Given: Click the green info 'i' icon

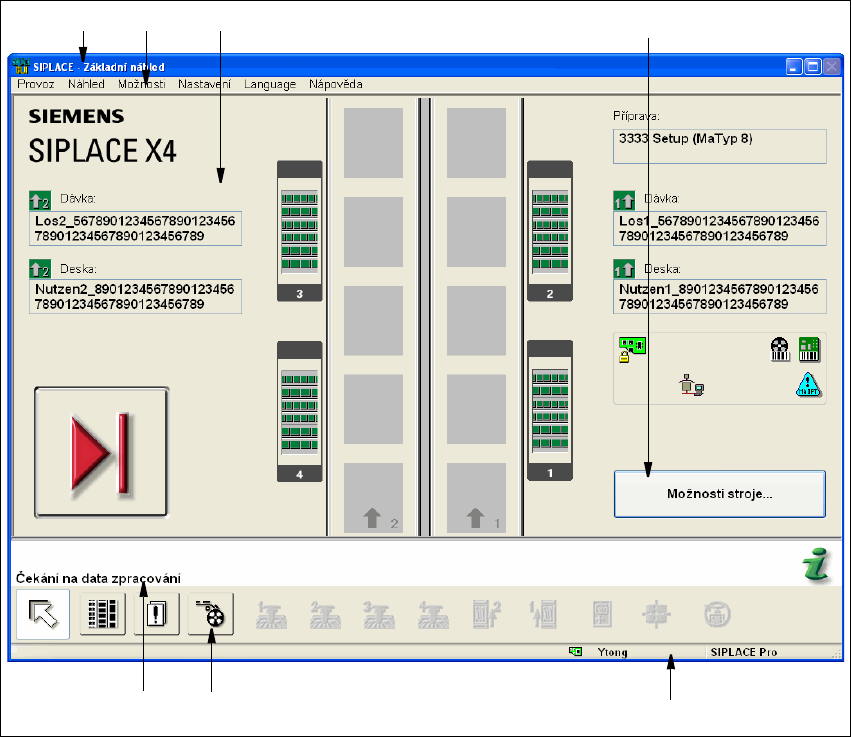Looking at the screenshot, I should [x=816, y=565].
